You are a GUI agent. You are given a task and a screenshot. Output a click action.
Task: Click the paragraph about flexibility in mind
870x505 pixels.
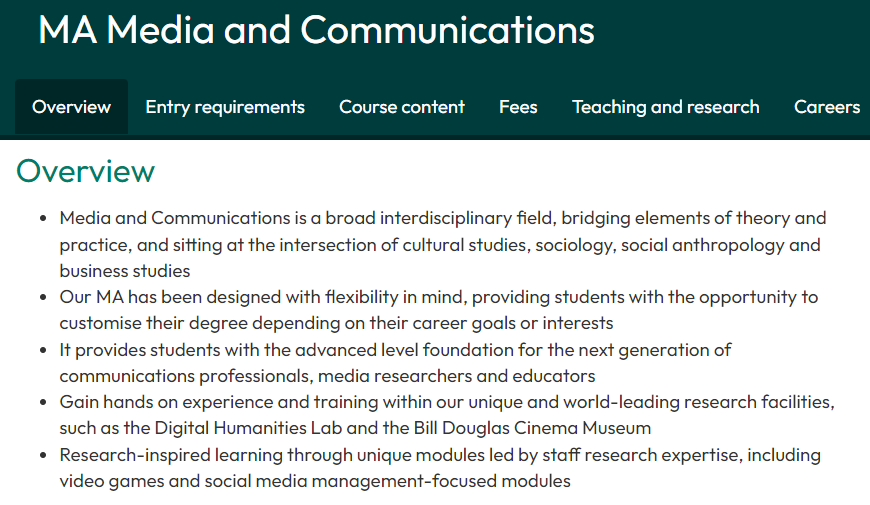coord(438,310)
